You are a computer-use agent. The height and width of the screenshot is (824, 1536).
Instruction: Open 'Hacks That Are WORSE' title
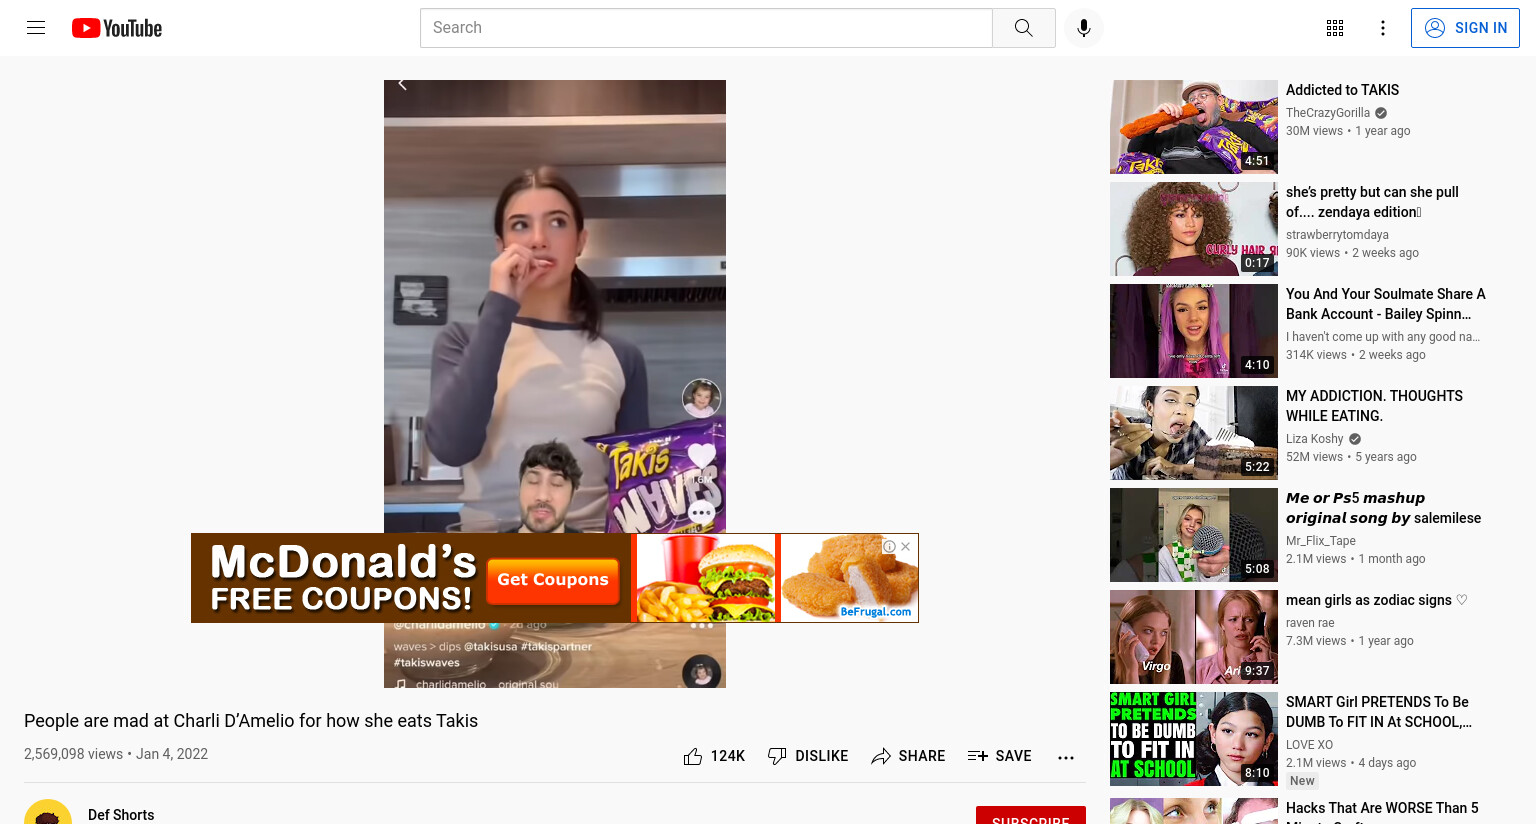[x=1382, y=810]
